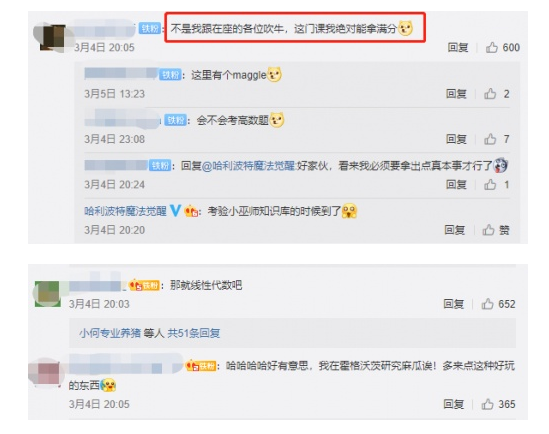Reply to the comment with 600 likes

458,47
